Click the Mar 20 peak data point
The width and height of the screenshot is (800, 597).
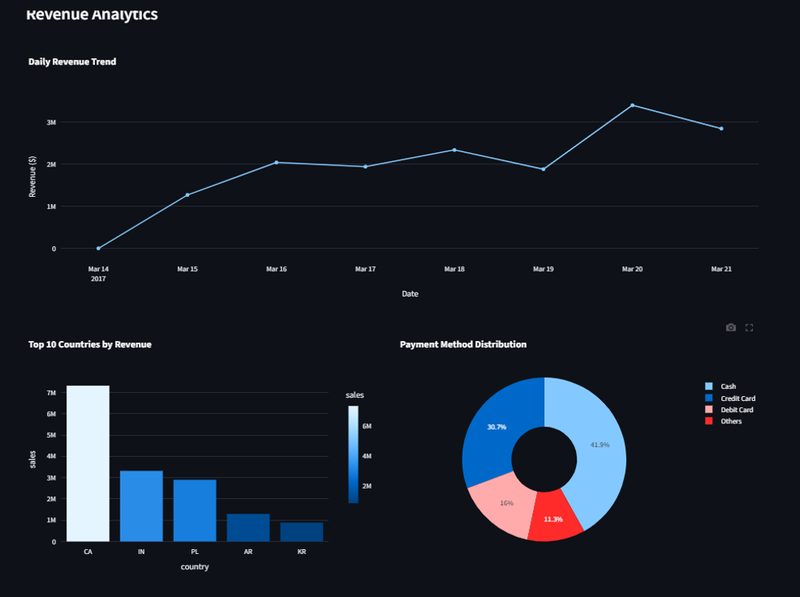point(632,105)
